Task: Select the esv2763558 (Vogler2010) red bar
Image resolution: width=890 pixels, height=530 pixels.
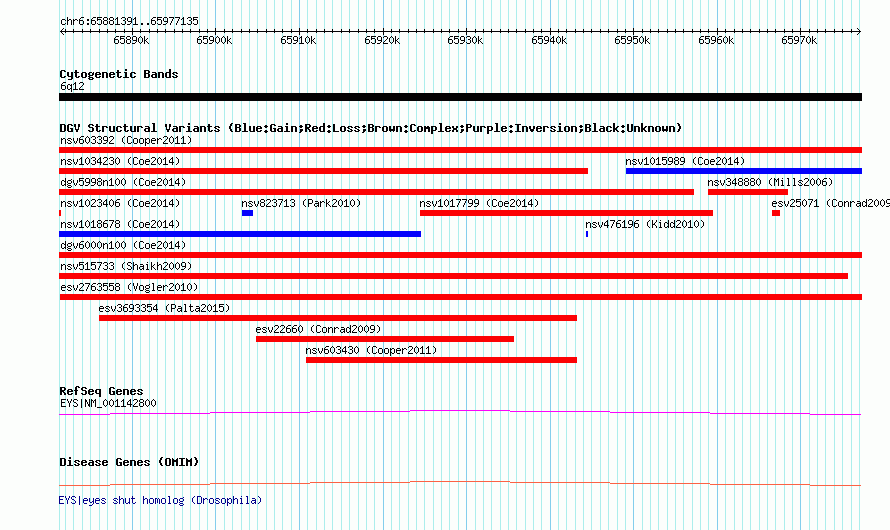Action: point(460,297)
